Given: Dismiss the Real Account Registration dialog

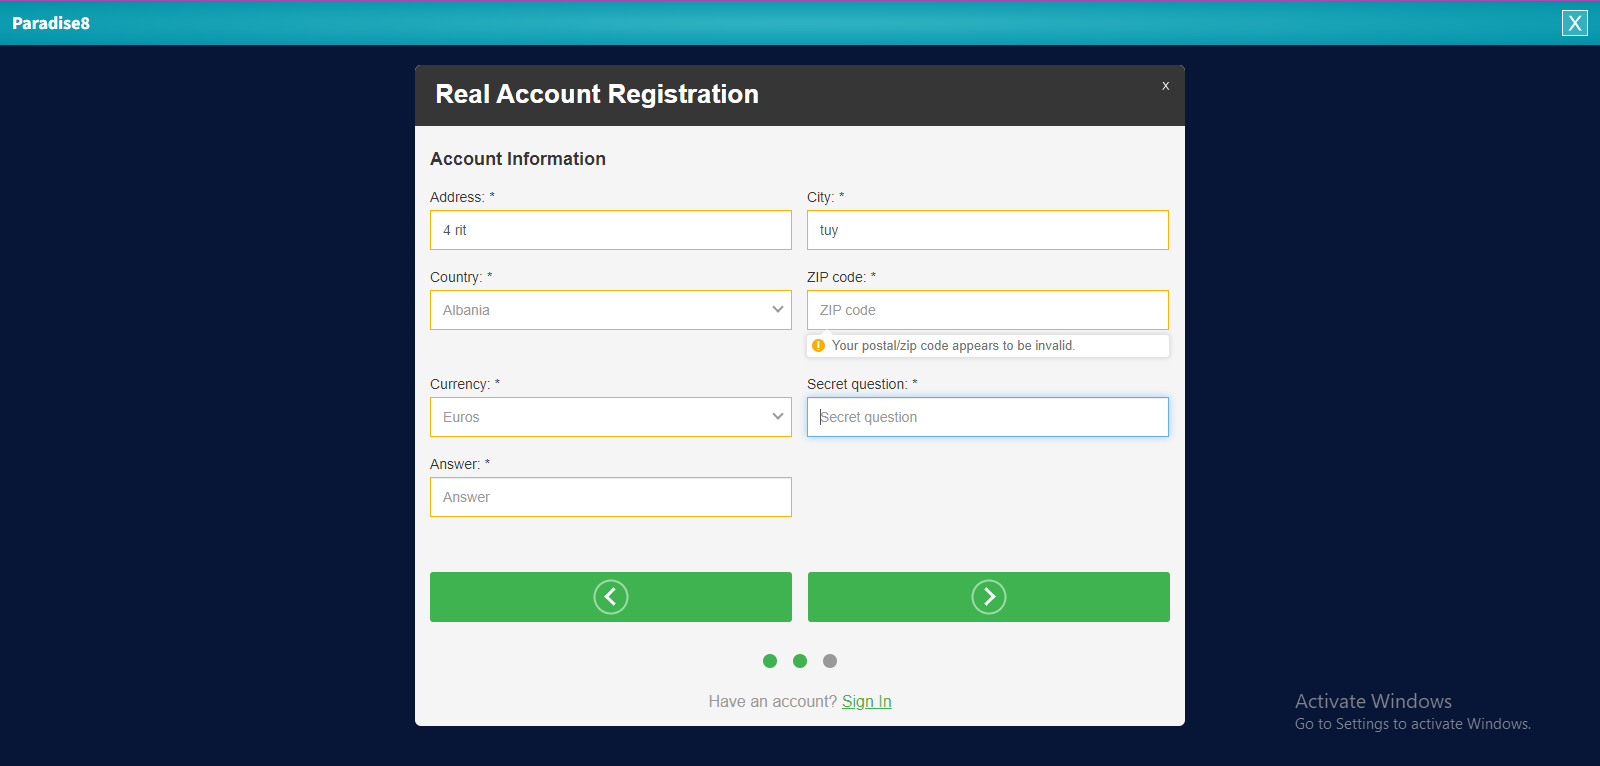Looking at the screenshot, I should pos(1165,86).
